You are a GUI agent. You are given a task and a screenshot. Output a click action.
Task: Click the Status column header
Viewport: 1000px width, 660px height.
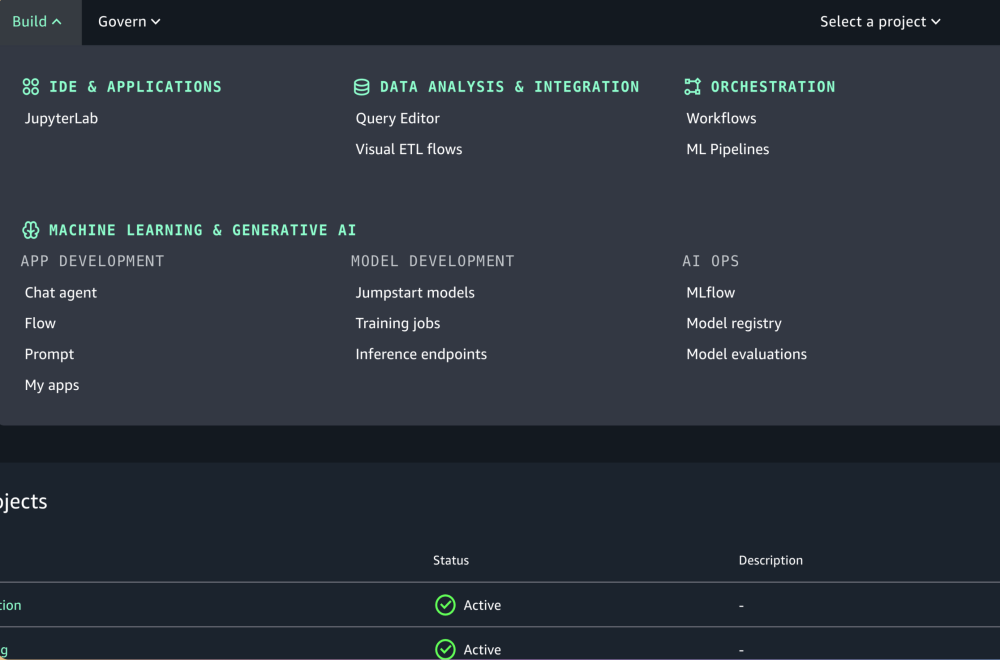coord(451,561)
